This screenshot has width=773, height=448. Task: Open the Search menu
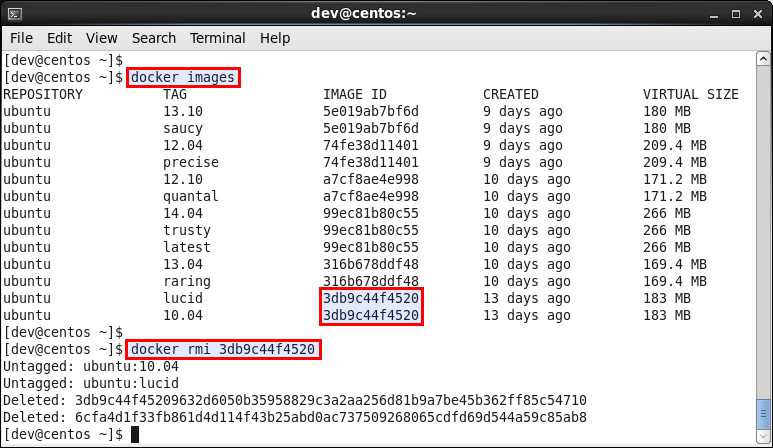(154, 38)
